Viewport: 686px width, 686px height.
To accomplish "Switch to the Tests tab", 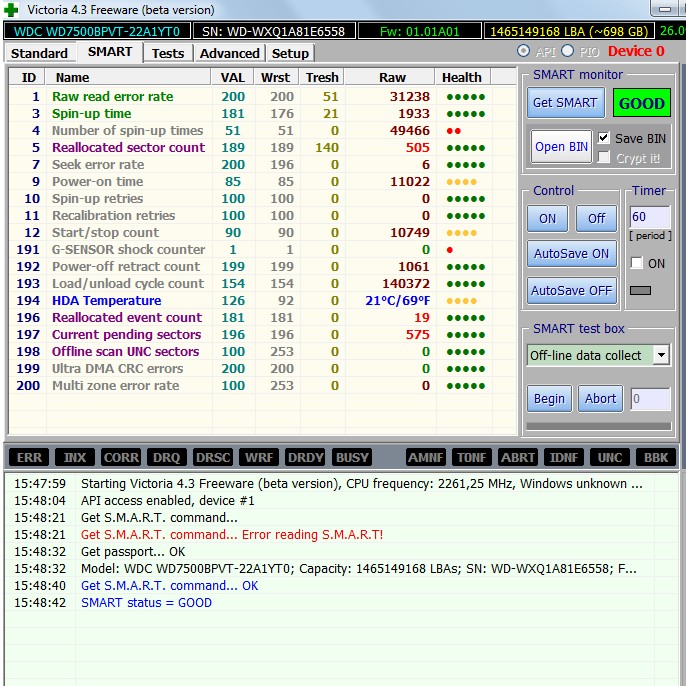I will pos(168,53).
